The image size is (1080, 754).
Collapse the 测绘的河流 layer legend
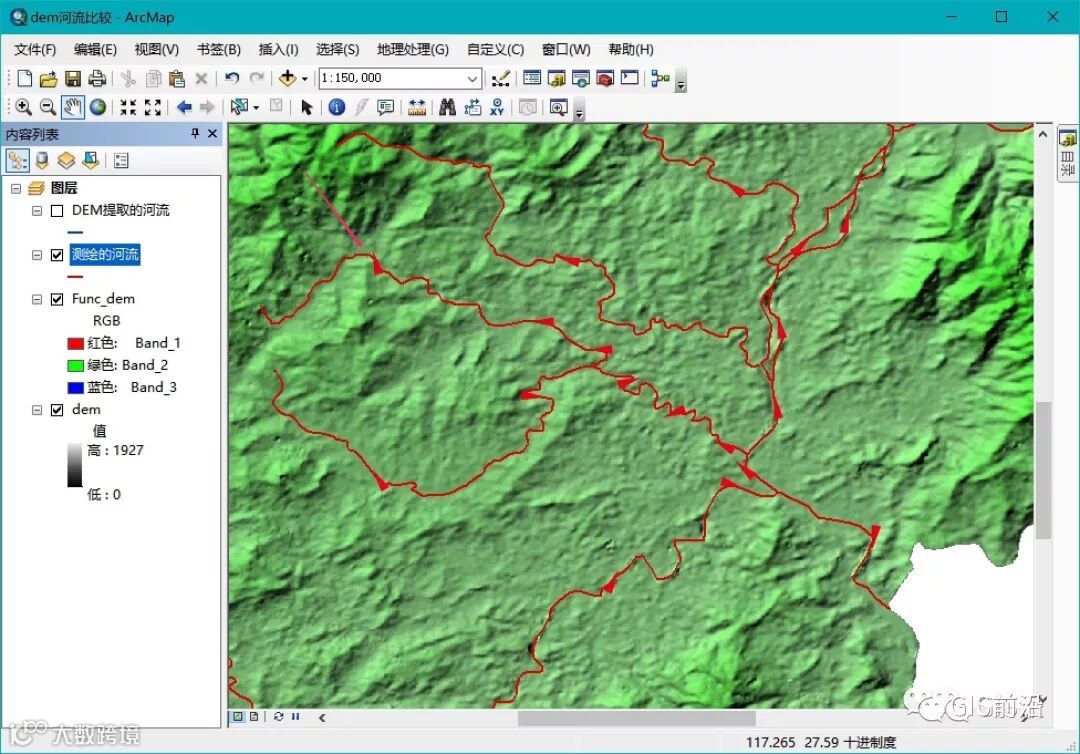[x=37, y=255]
